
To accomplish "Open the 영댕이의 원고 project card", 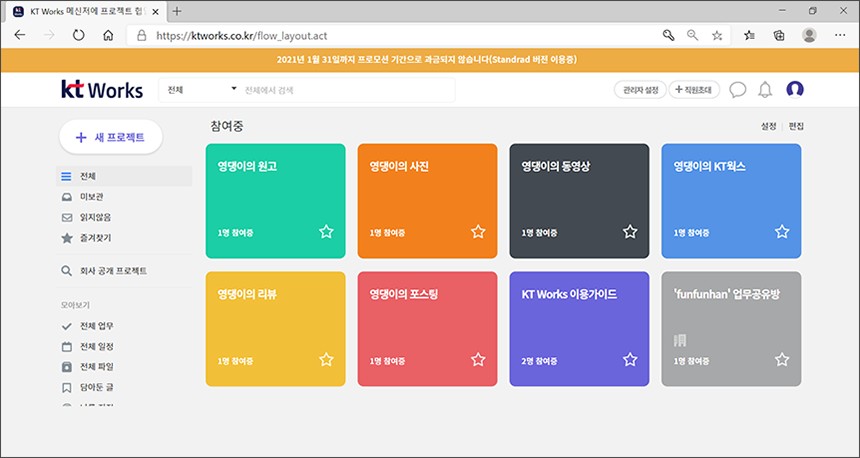I will pyautogui.click(x=275, y=201).
